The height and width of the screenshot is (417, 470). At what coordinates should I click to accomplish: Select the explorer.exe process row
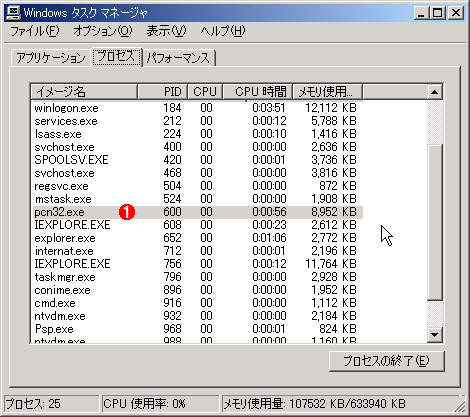click(197, 238)
